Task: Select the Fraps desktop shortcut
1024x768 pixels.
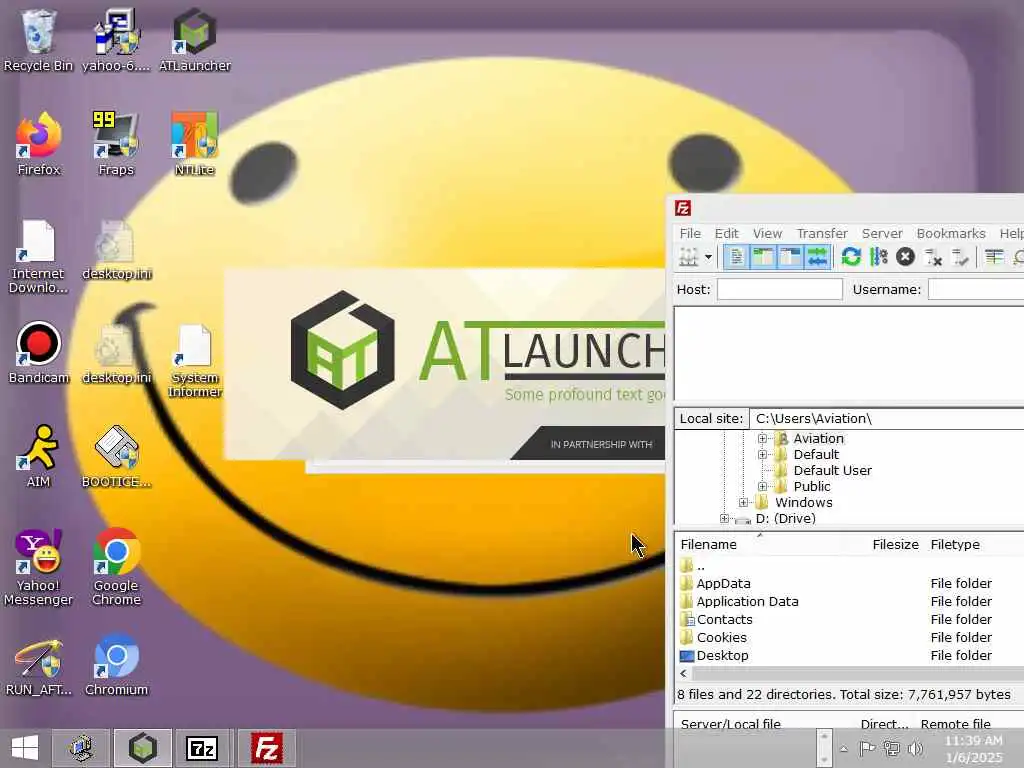Action: pos(116,144)
